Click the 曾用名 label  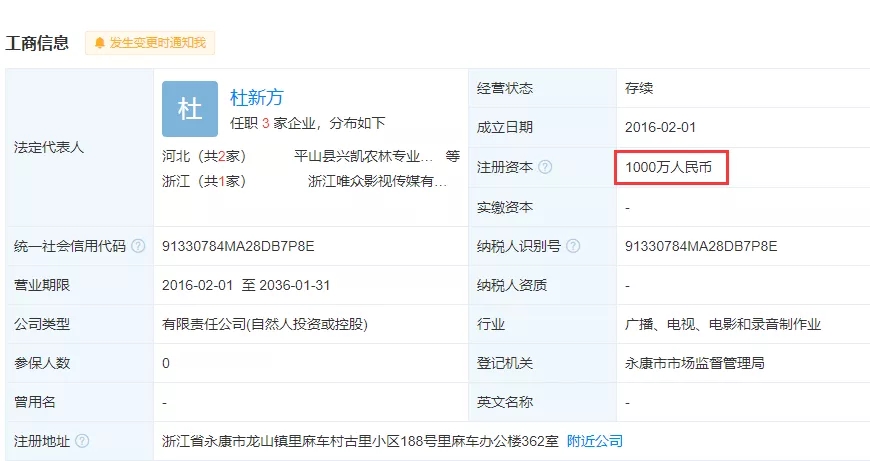click(35, 402)
